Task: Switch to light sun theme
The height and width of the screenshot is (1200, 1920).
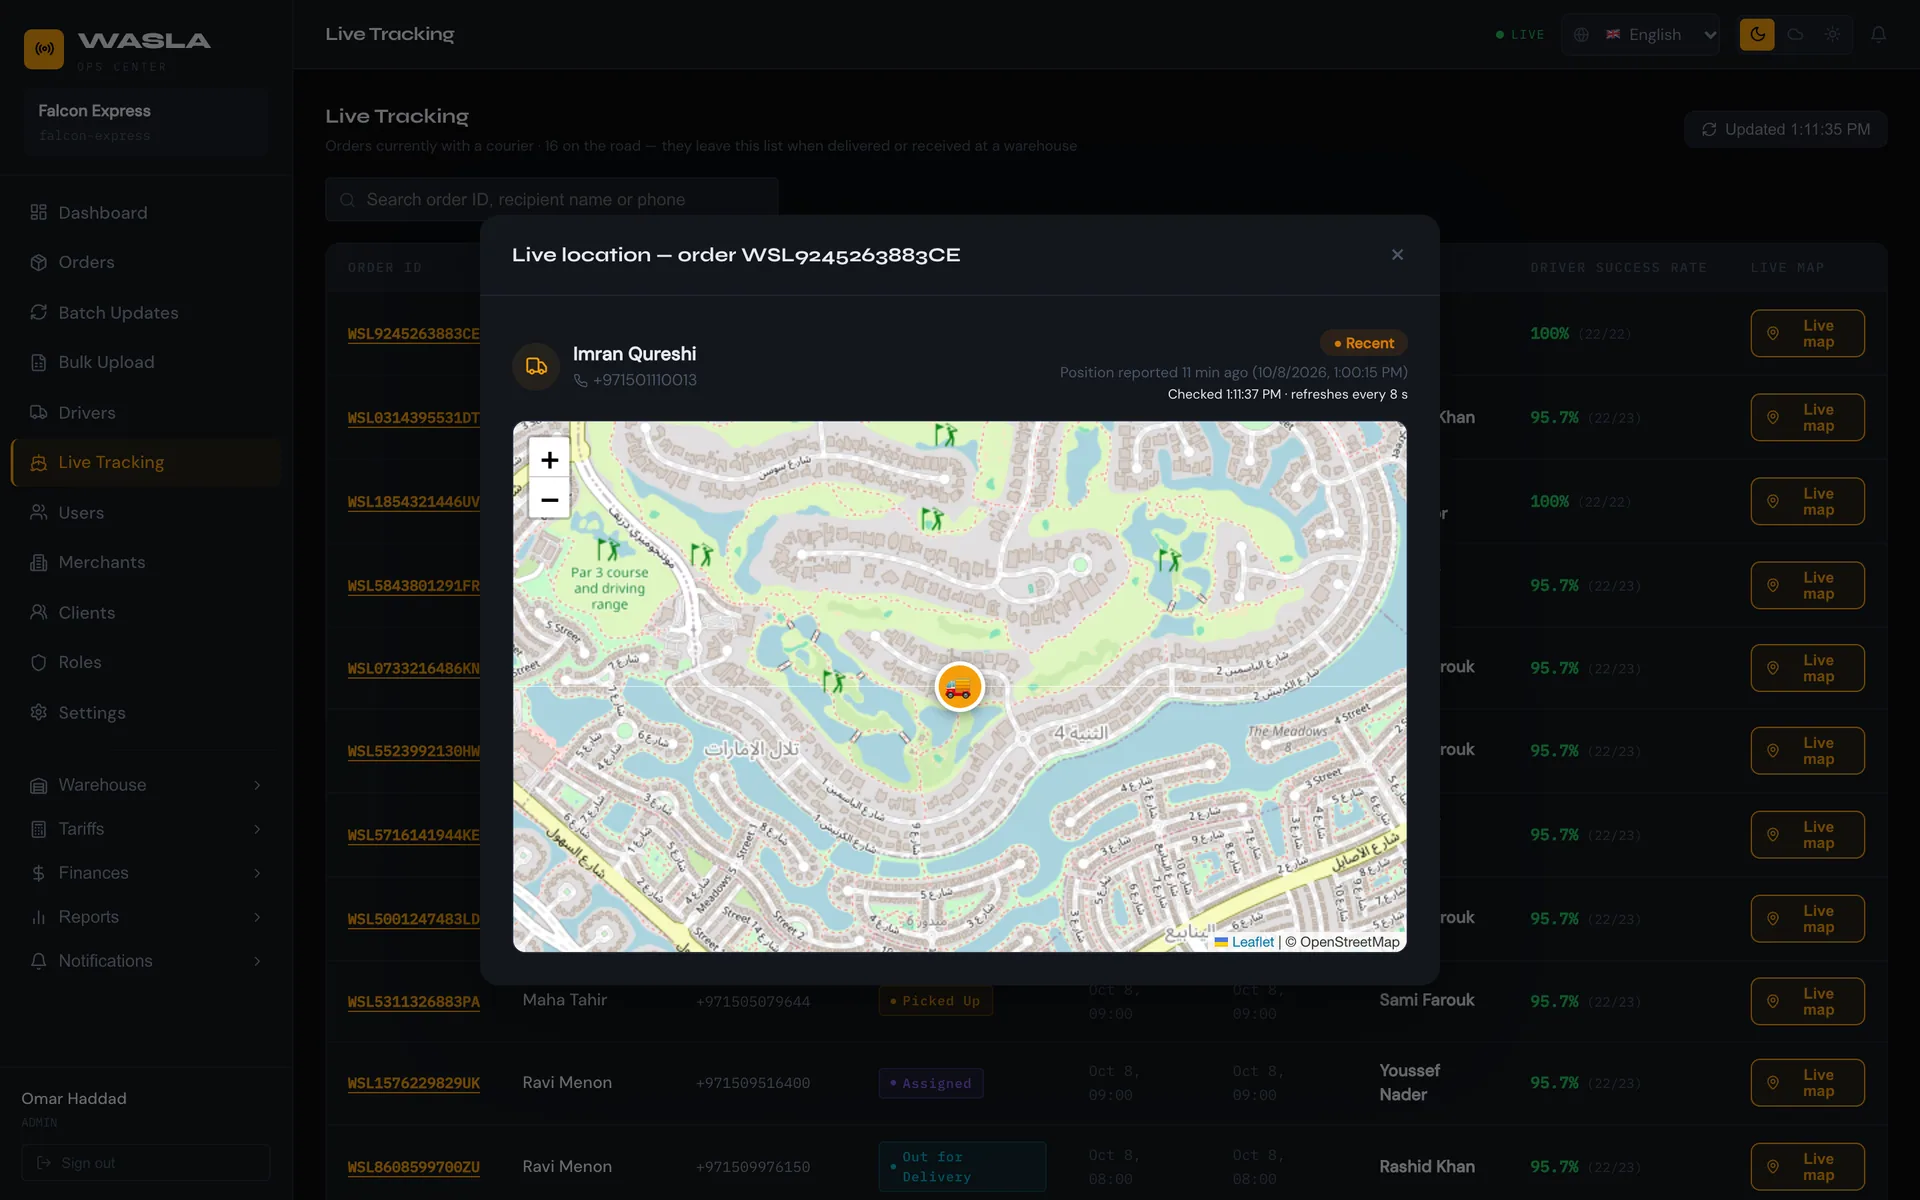Action: [x=1832, y=34]
